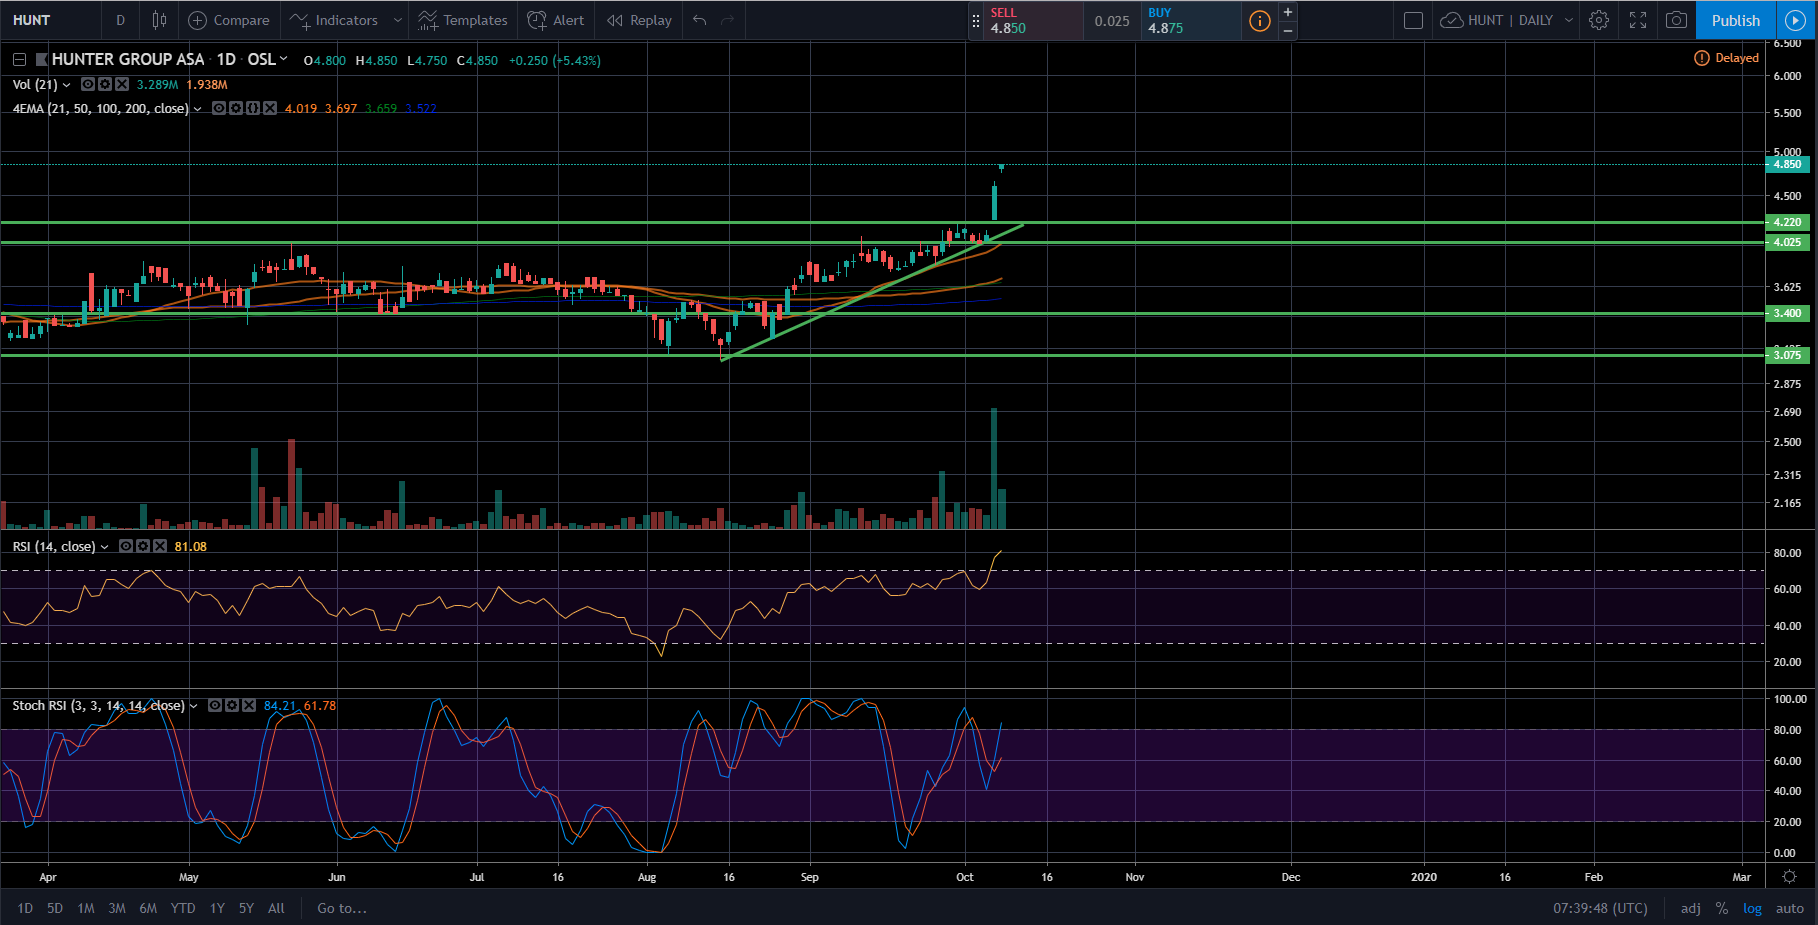This screenshot has width=1818, height=925.
Task: Create a new Alert
Action: 556,20
